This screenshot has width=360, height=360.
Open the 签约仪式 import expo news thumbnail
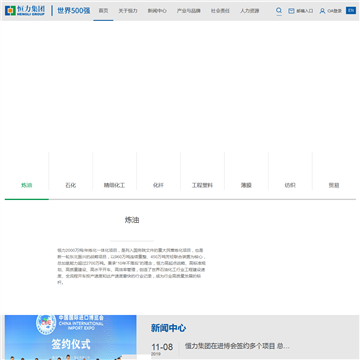pos(71,337)
